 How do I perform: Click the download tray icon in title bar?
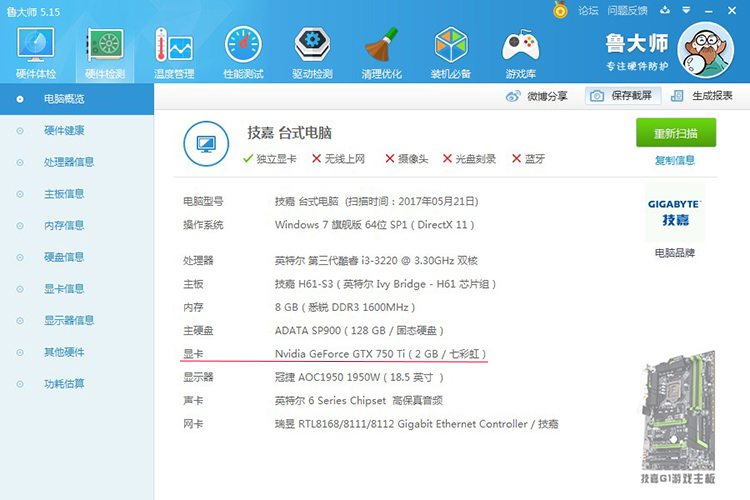(665, 10)
